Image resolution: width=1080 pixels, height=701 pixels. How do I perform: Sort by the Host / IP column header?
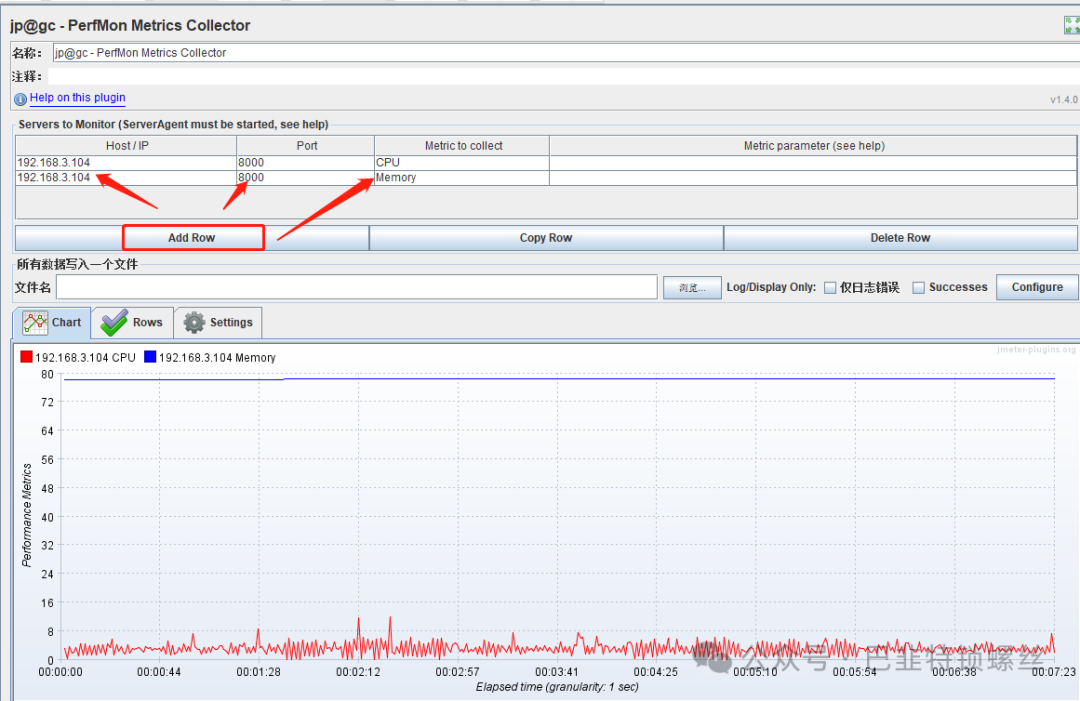126,145
